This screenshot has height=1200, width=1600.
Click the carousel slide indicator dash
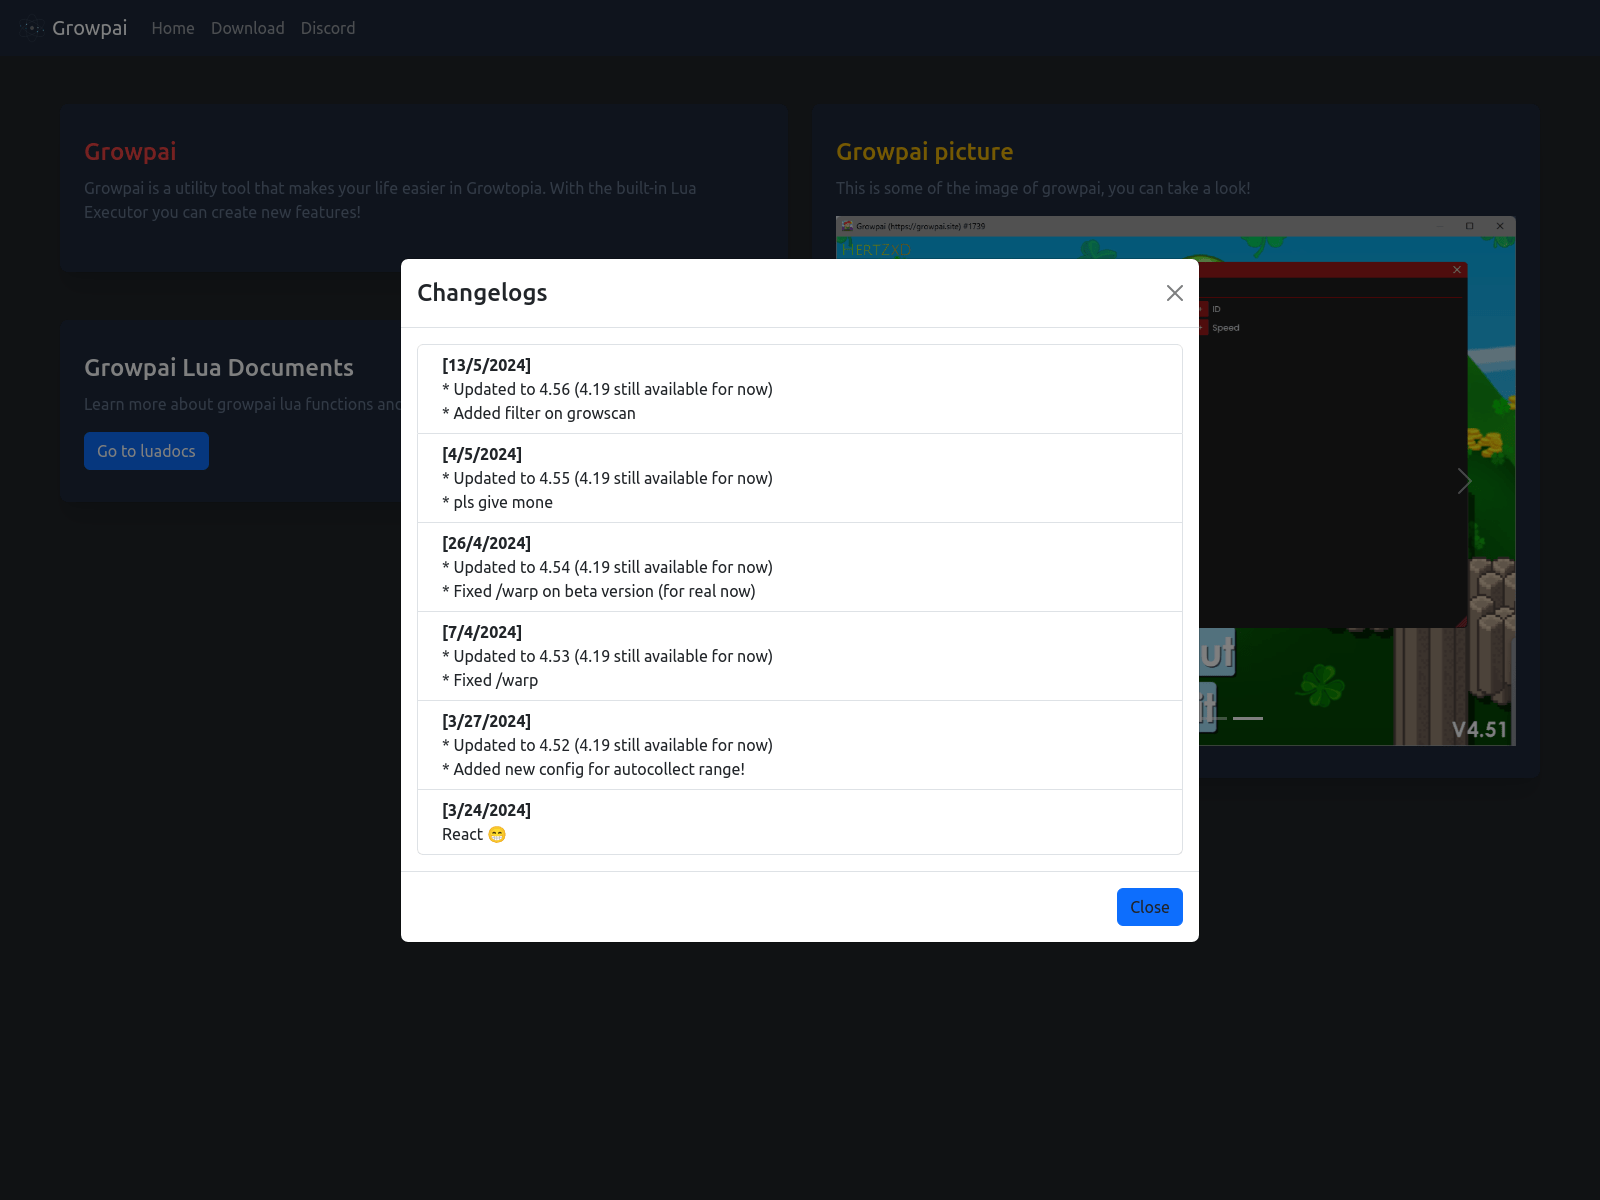[1248, 718]
